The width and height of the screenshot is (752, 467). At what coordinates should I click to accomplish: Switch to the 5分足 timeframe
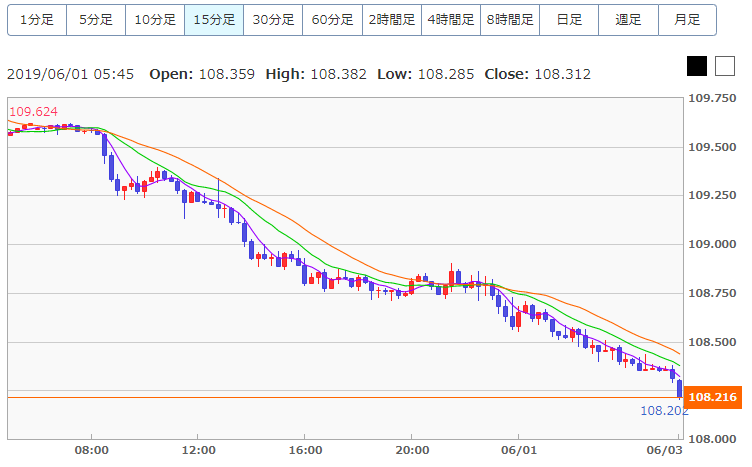[96, 19]
